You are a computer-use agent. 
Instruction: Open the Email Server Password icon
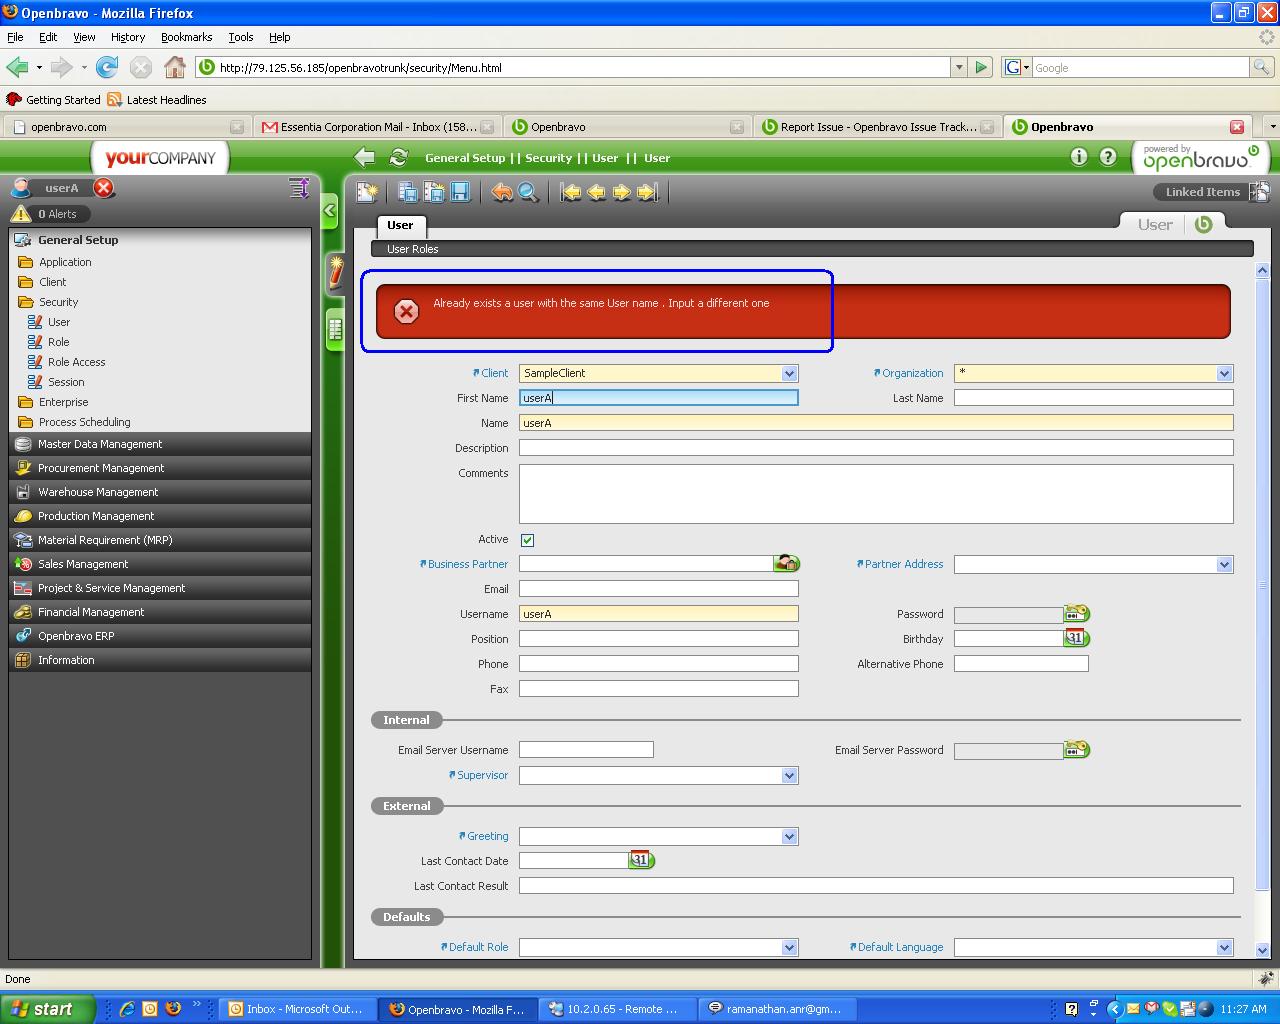(x=1077, y=750)
